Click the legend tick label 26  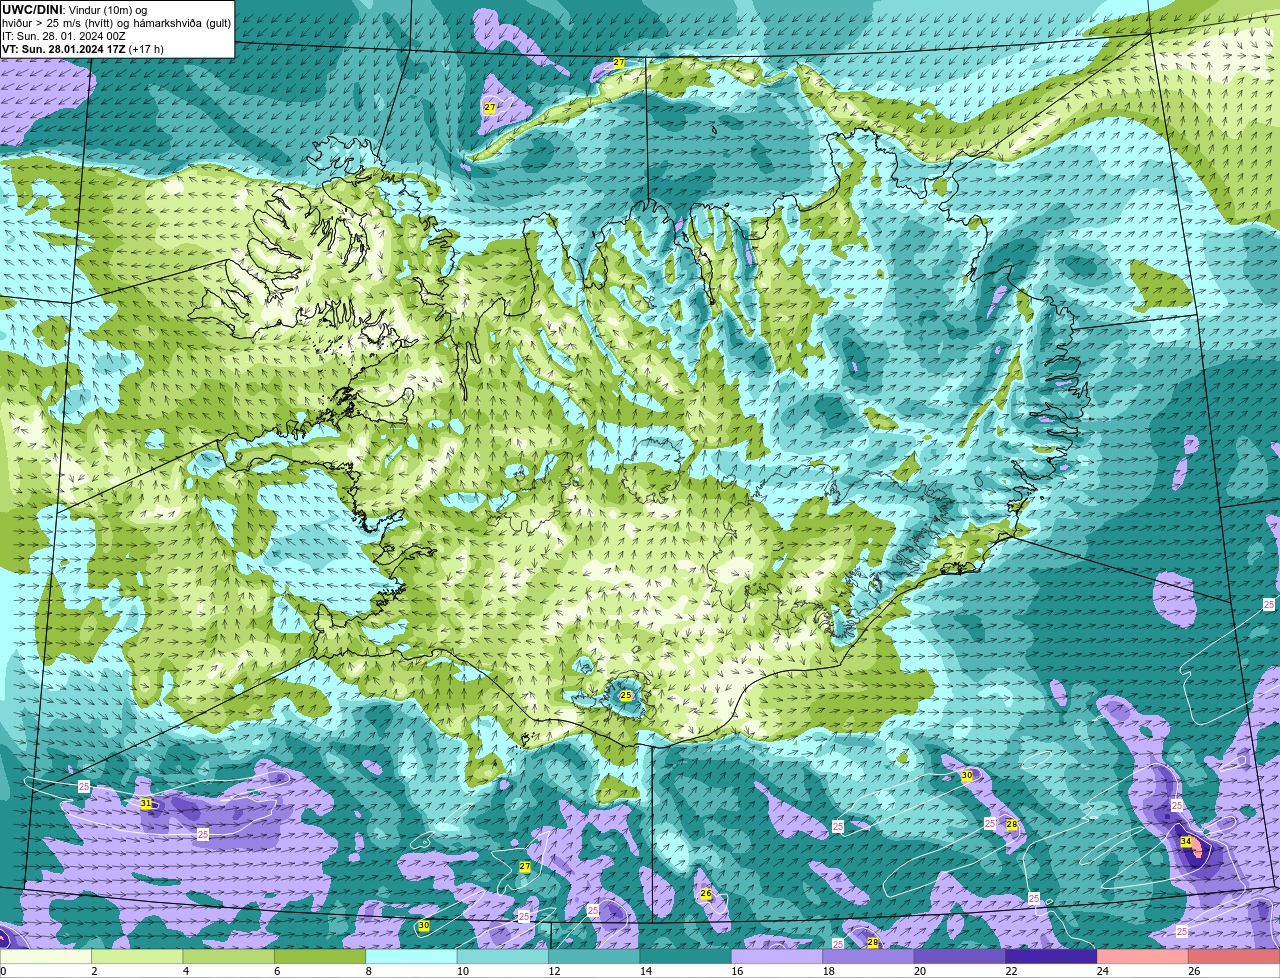click(1194, 971)
